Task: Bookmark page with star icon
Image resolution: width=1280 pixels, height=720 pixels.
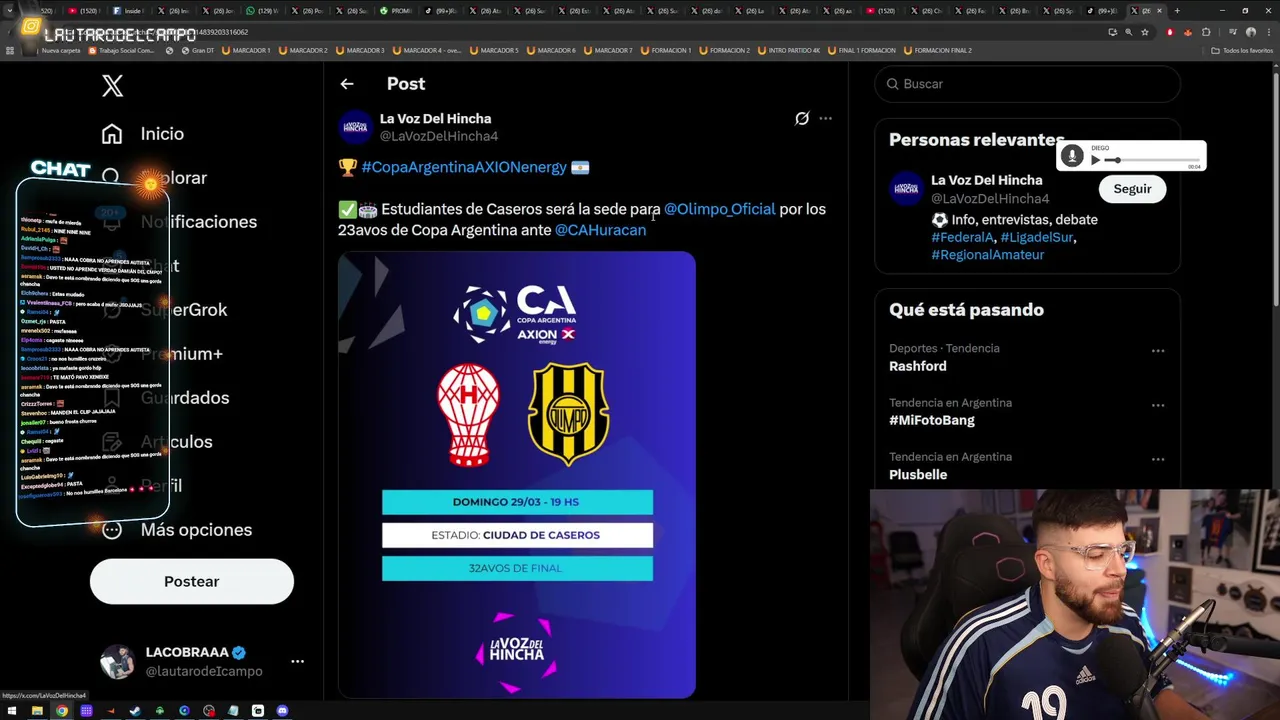Action: coord(1145,32)
